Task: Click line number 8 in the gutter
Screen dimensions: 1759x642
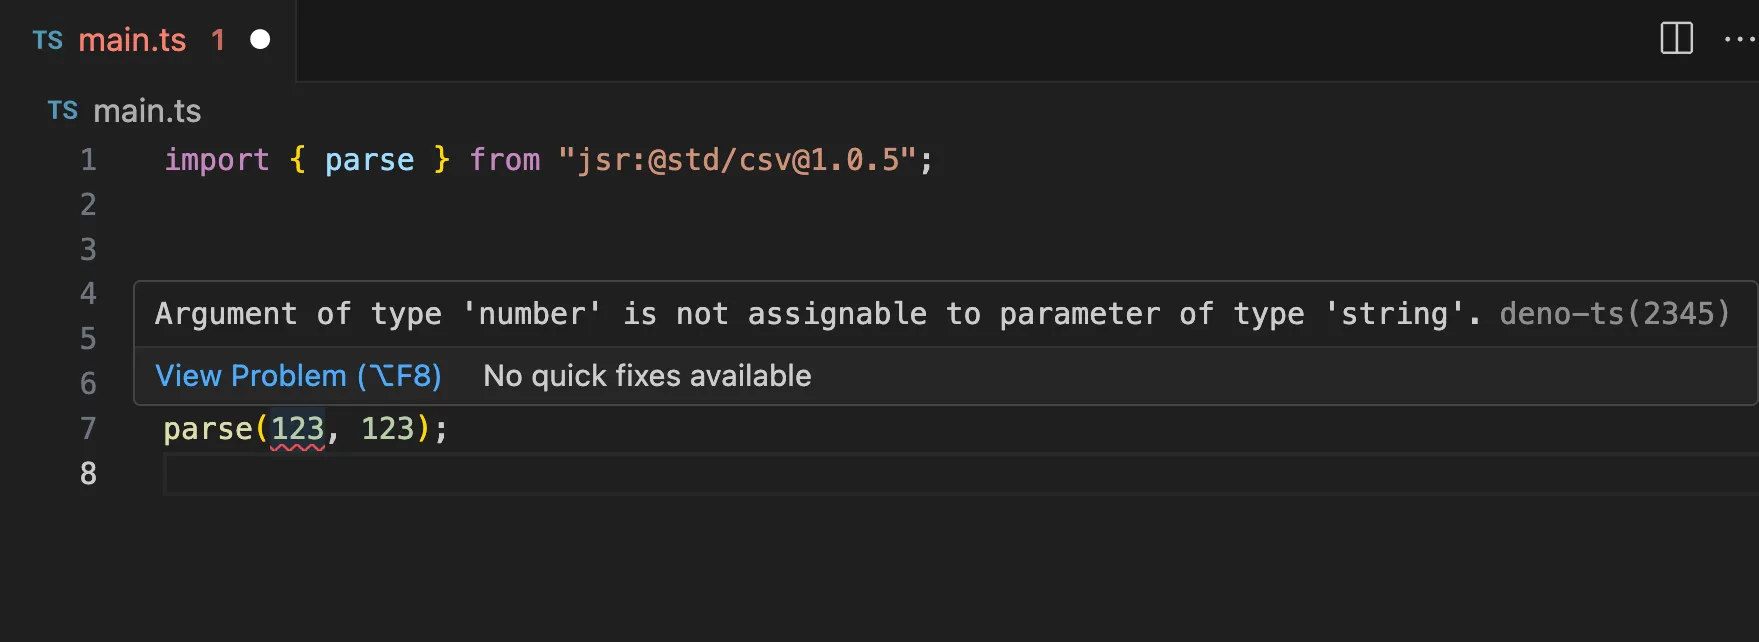Action: point(87,473)
